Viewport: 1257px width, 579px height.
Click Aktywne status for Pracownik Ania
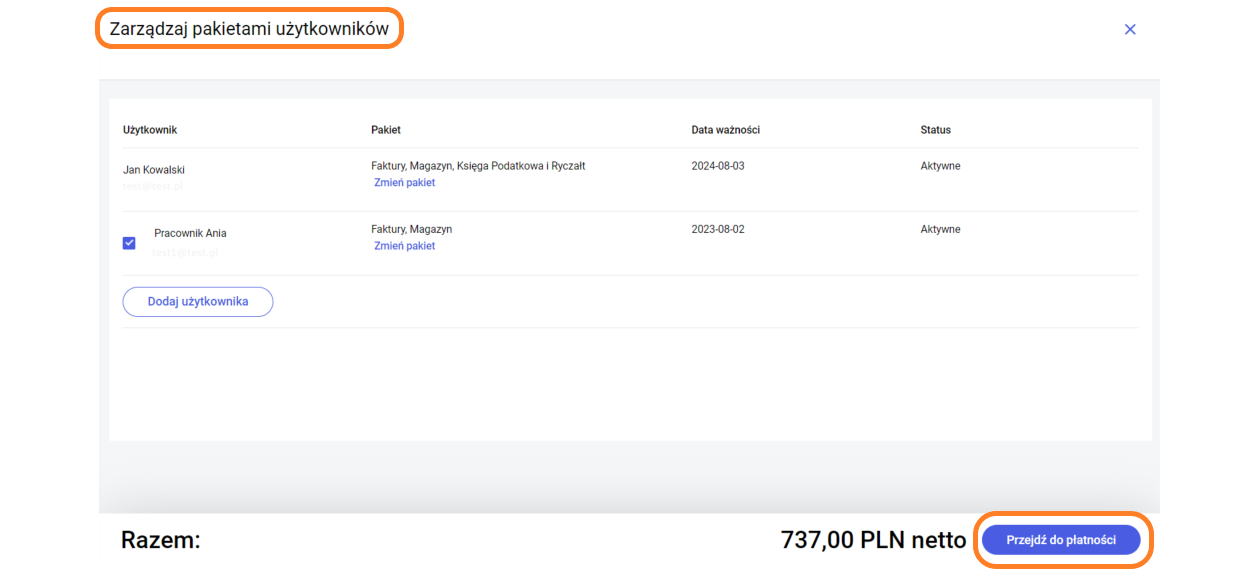[x=940, y=229]
